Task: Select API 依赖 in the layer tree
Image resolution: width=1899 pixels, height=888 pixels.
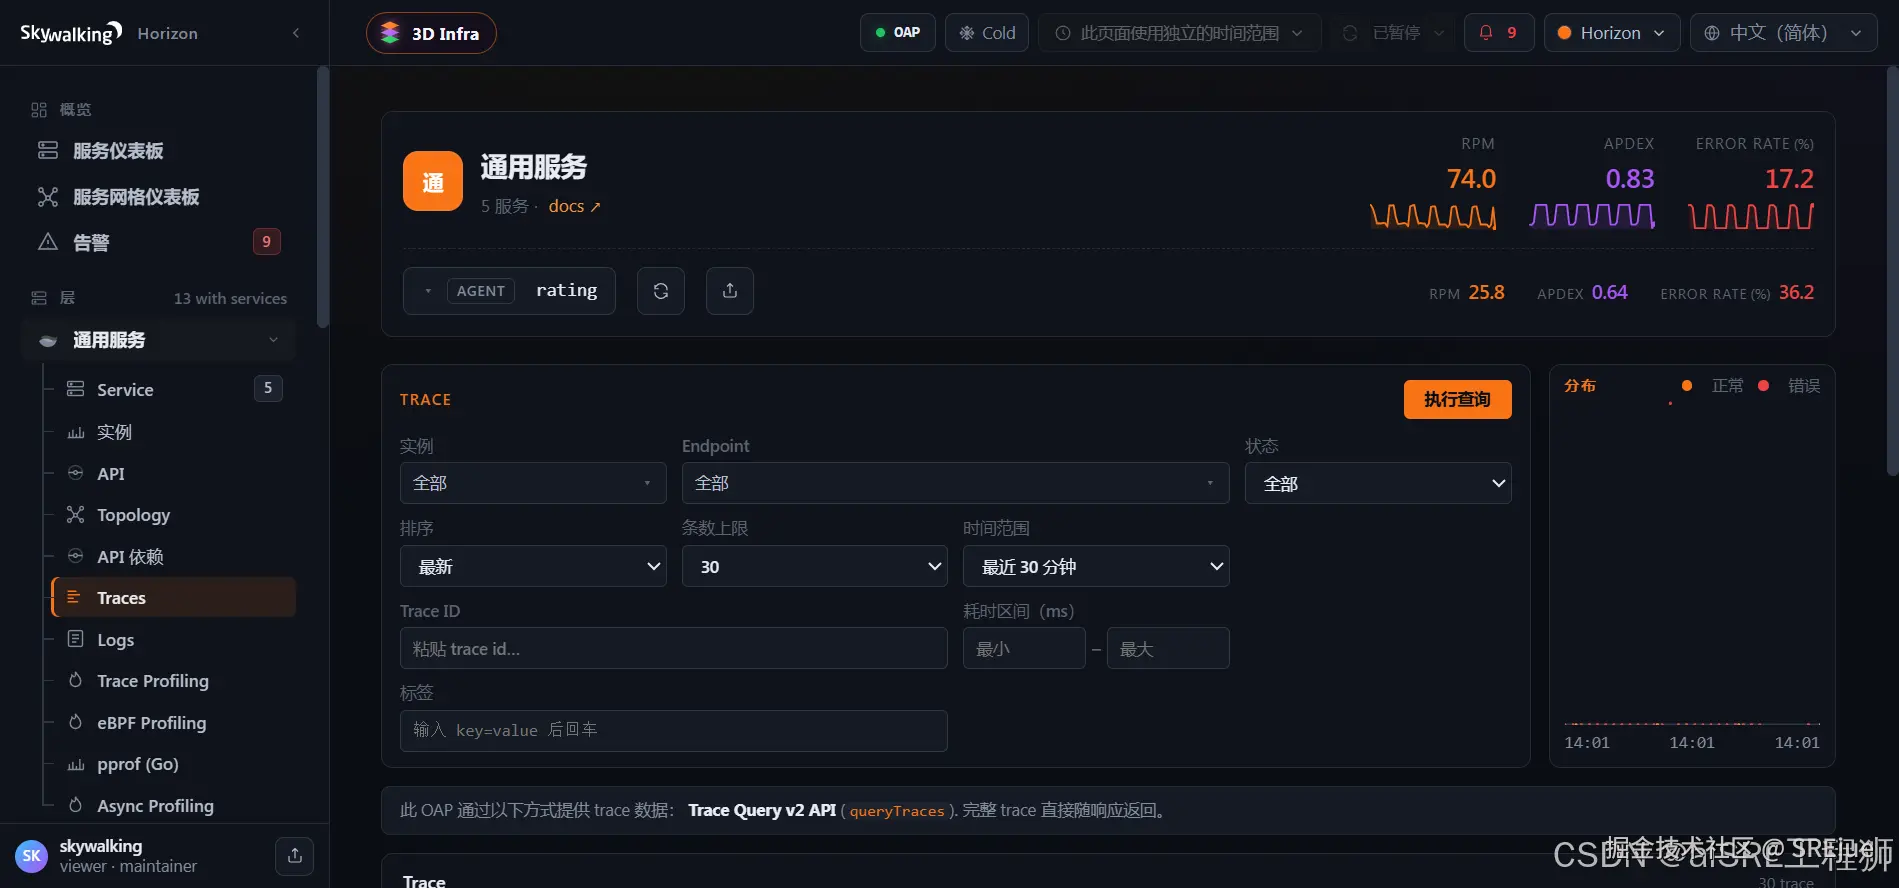Action: (x=174, y=557)
